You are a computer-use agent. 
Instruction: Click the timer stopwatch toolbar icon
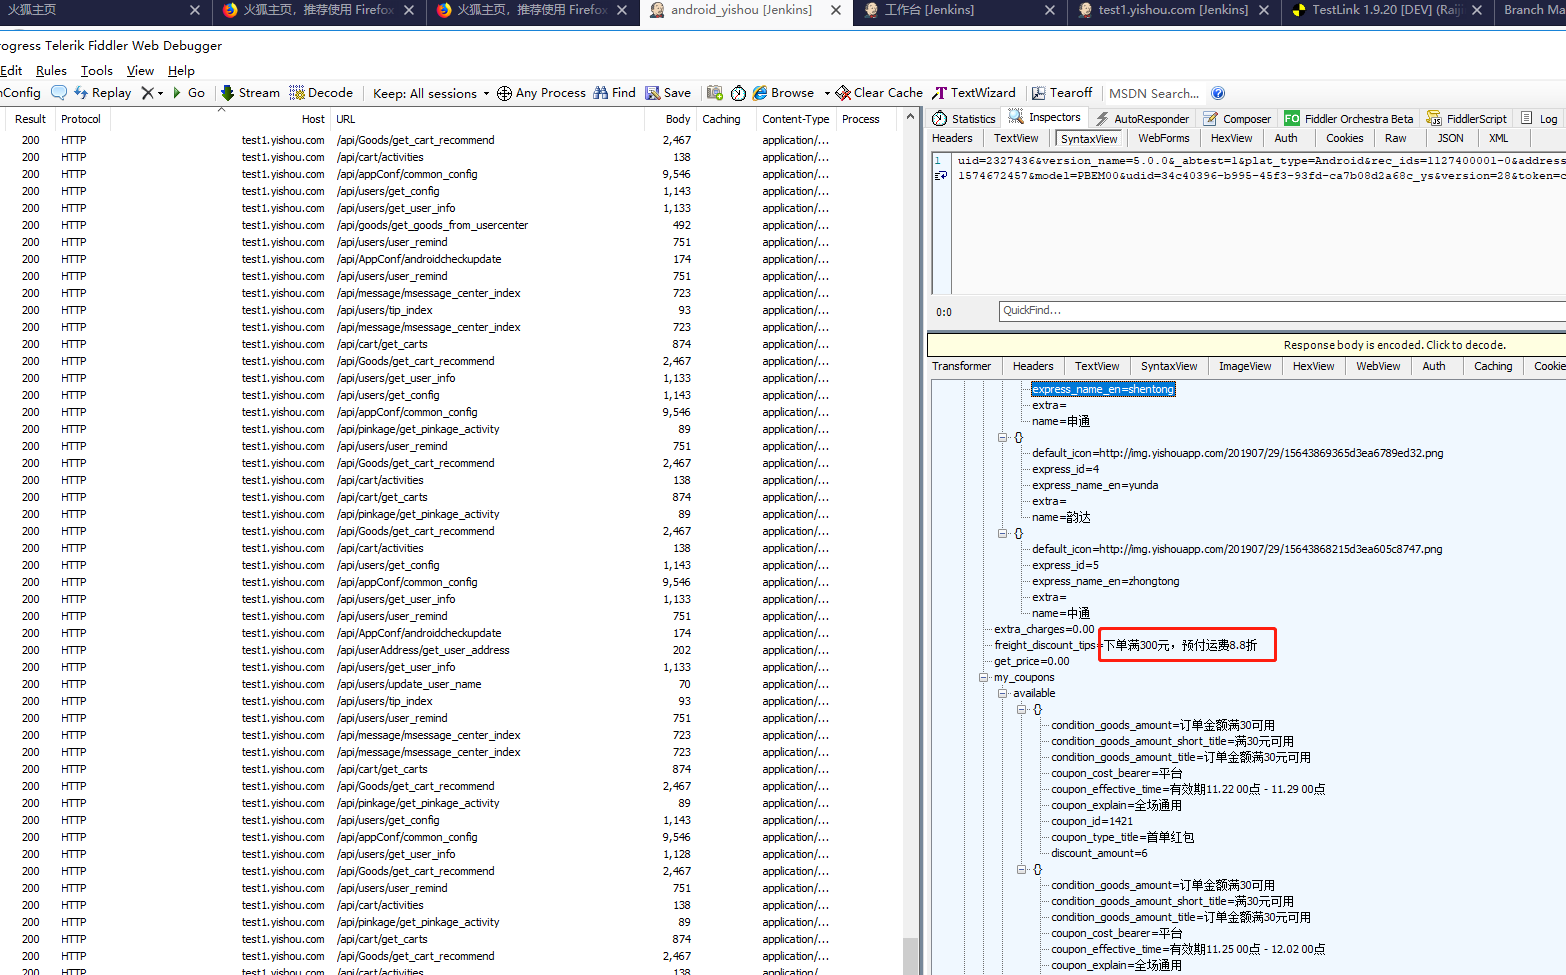point(738,93)
